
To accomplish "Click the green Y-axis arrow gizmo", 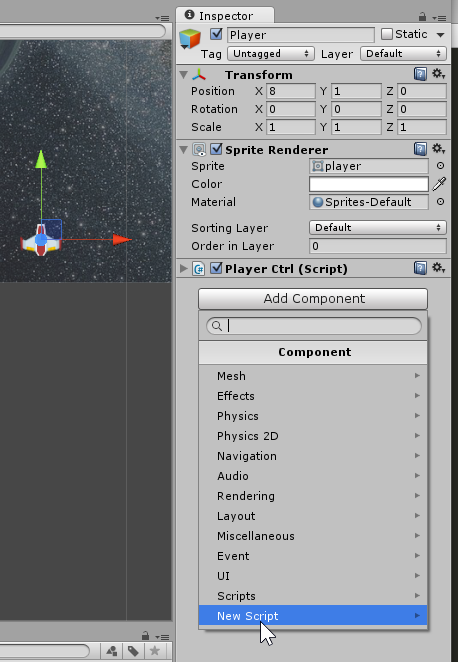I will (41, 160).
